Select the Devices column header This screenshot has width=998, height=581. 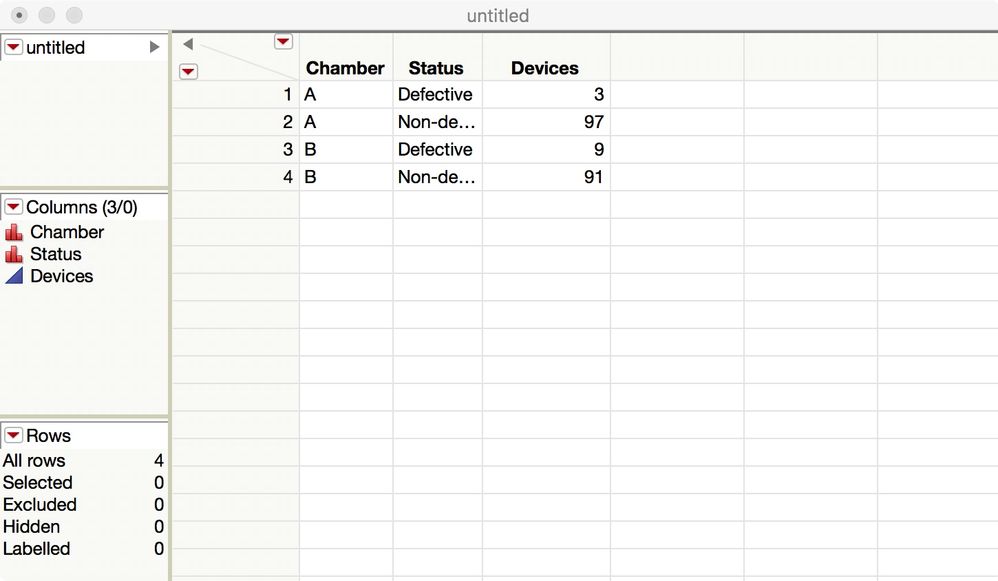click(545, 68)
